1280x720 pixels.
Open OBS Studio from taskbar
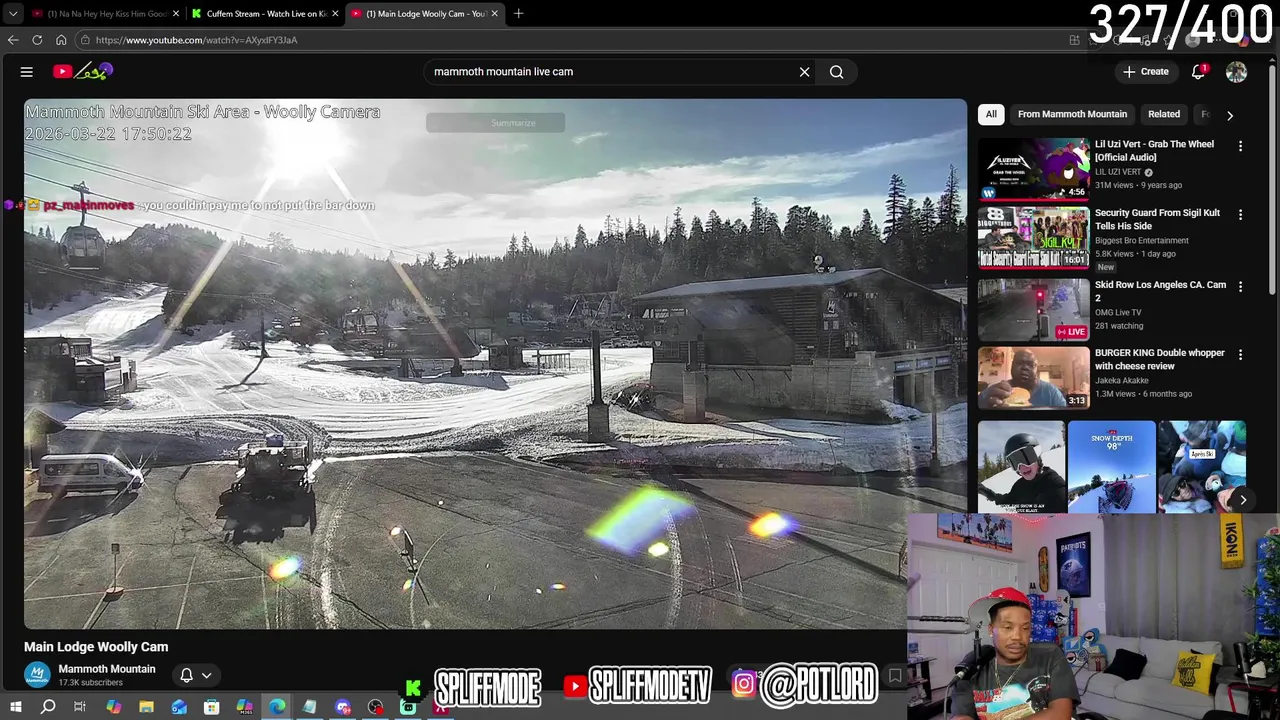pos(375,707)
